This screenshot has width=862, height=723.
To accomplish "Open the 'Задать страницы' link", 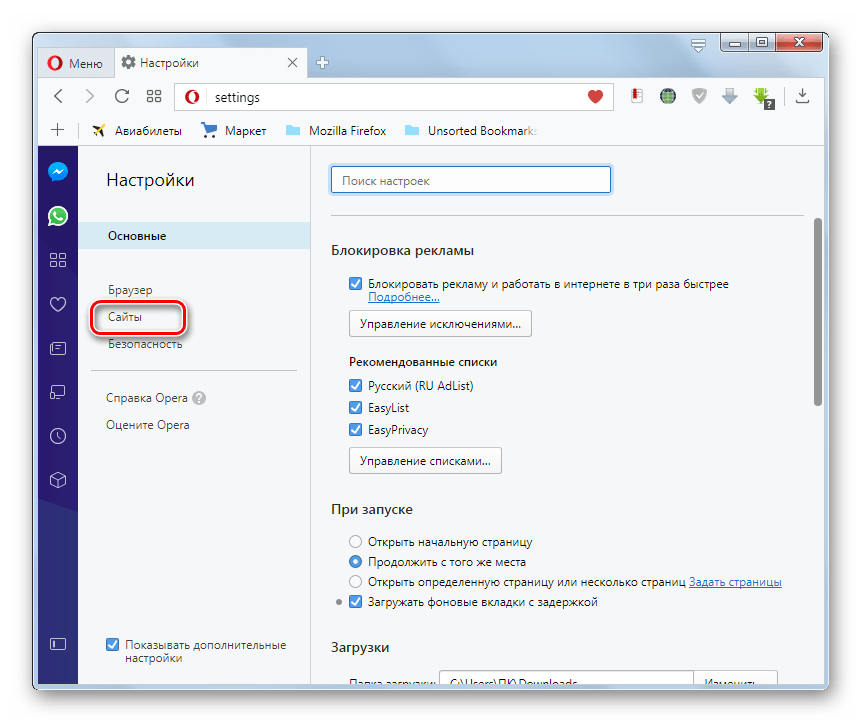I will coord(735,582).
